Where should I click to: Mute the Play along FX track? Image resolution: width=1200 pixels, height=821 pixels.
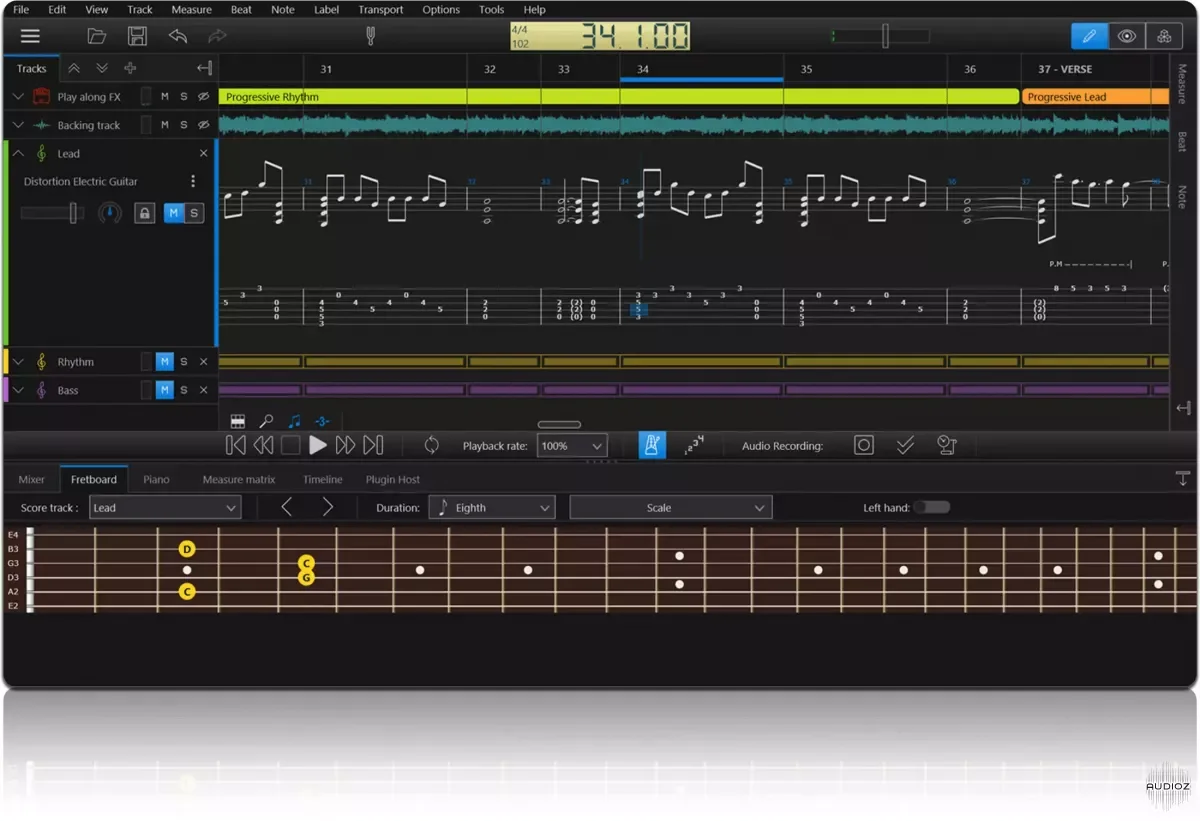(165, 97)
